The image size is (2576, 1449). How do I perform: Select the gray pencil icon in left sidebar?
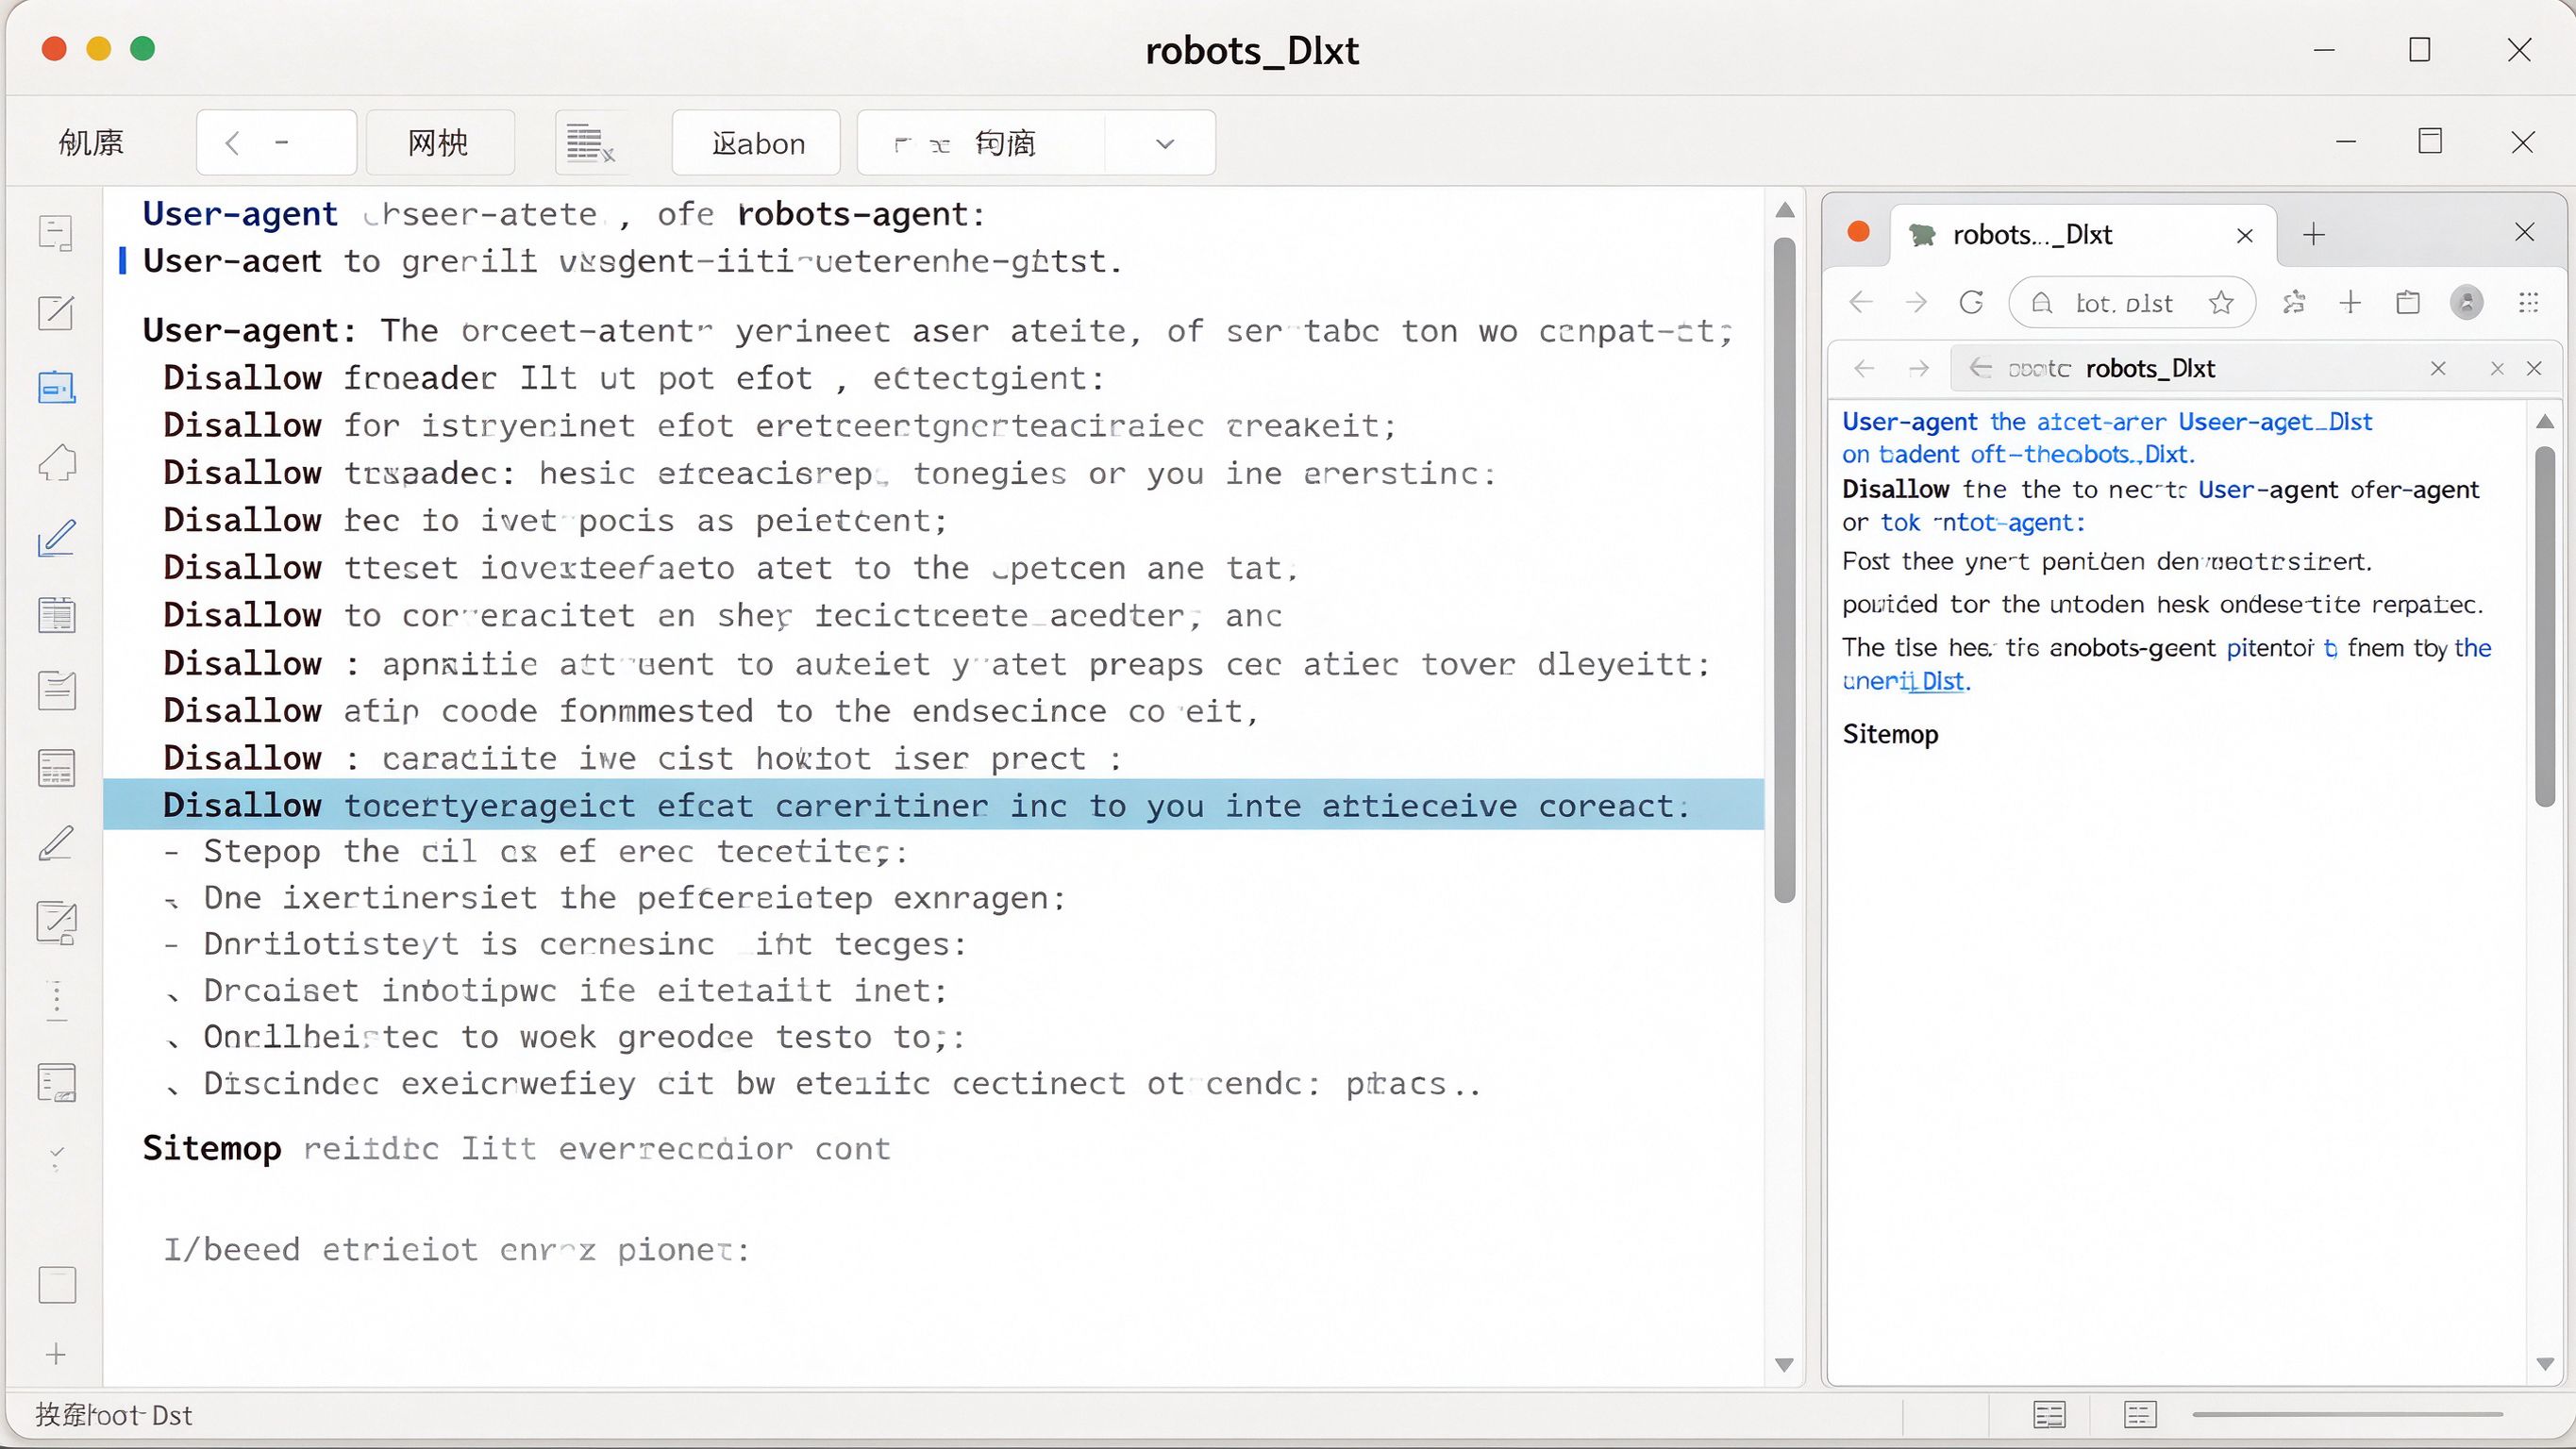point(56,843)
